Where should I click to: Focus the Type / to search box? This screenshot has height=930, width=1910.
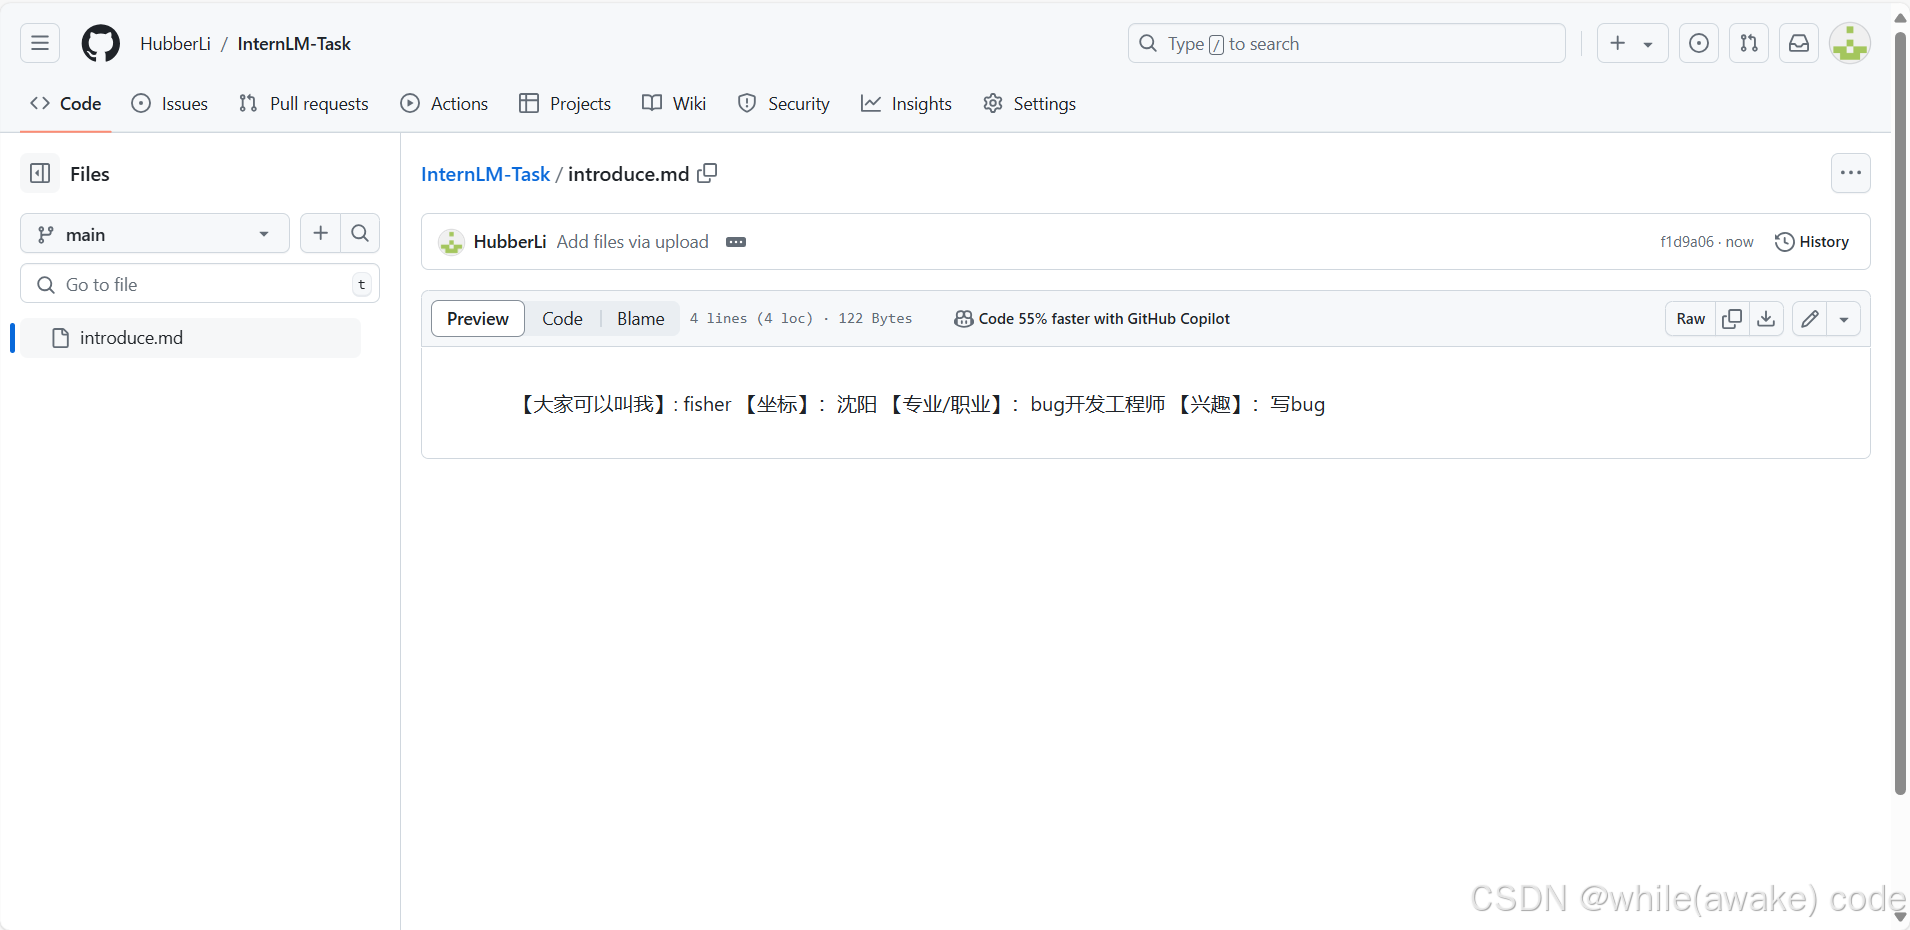coord(1346,43)
